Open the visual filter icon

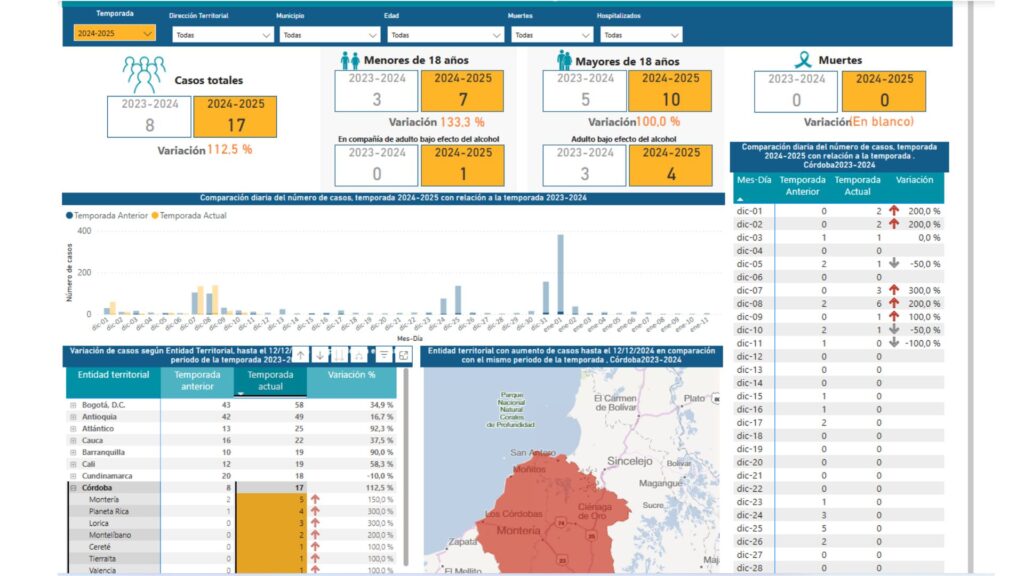pyautogui.click(x=384, y=355)
